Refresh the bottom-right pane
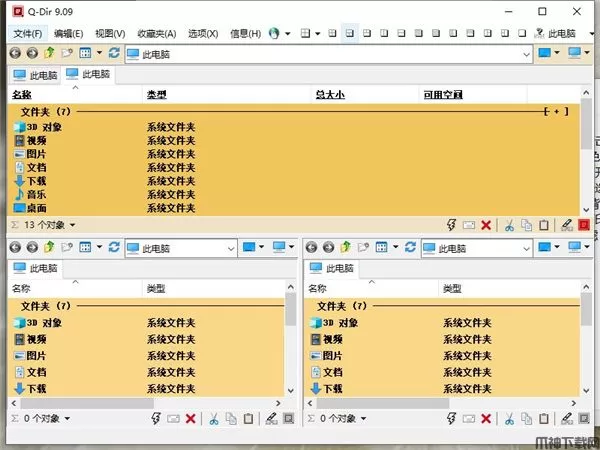The width and height of the screenshot is (600, 450). pos(410,247)
